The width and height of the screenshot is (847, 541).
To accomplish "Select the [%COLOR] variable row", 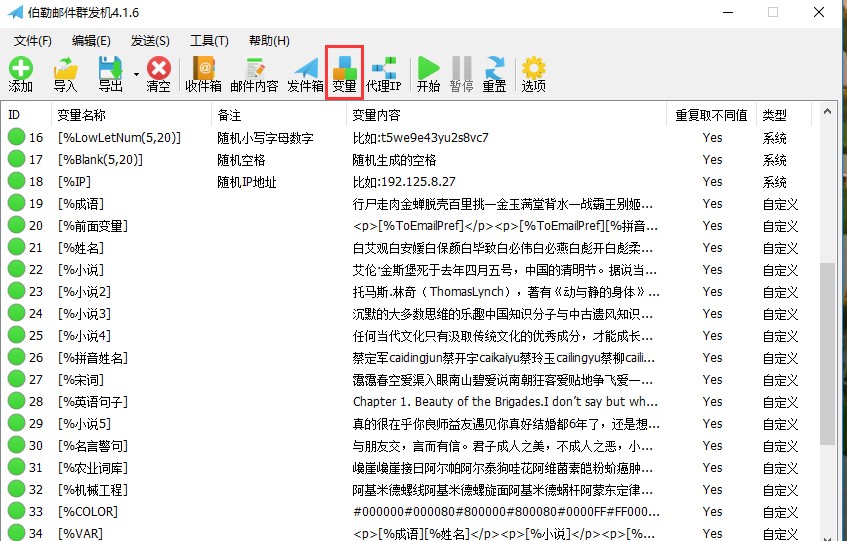I will coord(406,511).
